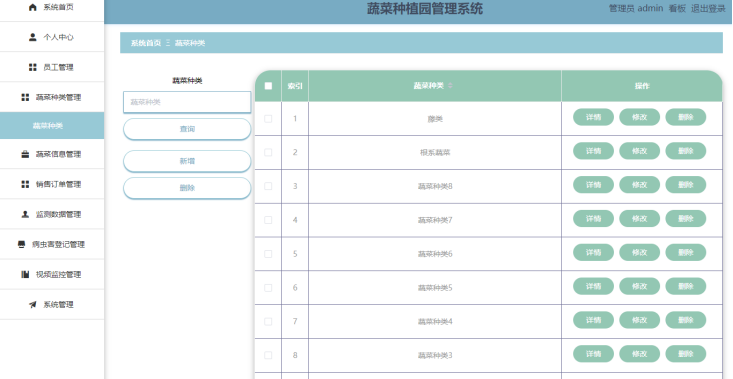The width and height of the screenshot is (733, 379).
Task: Click the 索引 column header
Action: tap(295, 86)
